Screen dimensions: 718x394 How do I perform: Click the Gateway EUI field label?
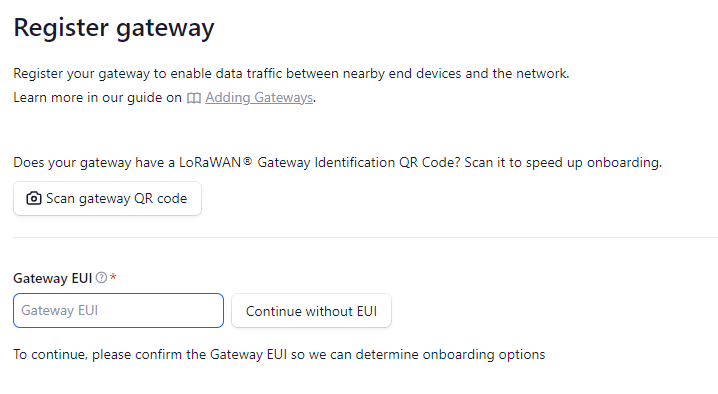point(53,278)
